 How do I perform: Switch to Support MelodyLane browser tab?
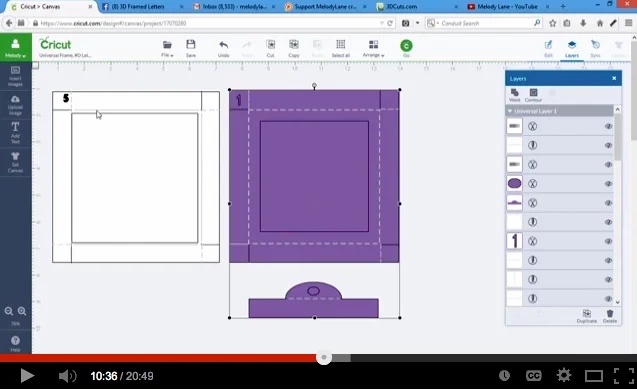click(326, 6)
